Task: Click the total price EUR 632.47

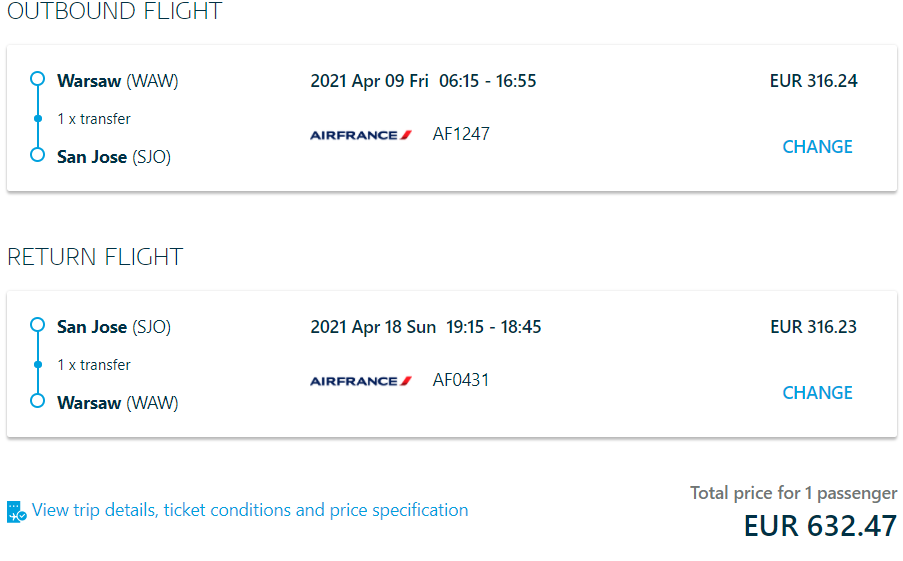Action: [x=821, y=526]
